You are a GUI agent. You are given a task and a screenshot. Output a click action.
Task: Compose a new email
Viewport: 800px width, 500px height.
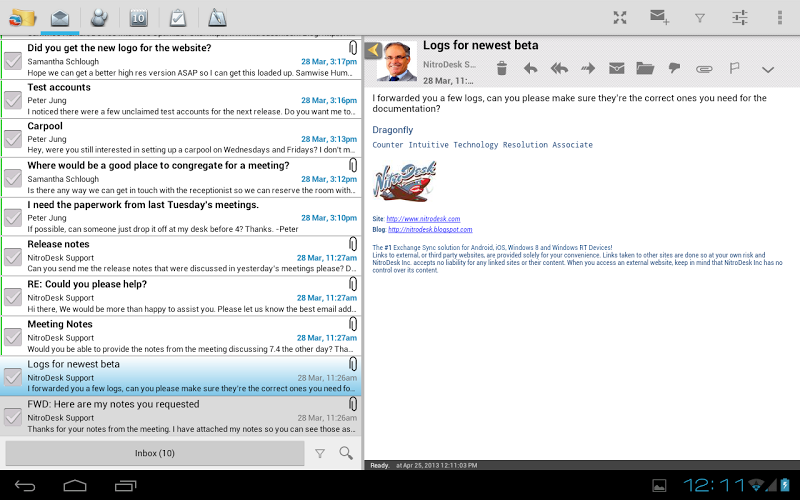pyautogui.click(x=660, y=17)
